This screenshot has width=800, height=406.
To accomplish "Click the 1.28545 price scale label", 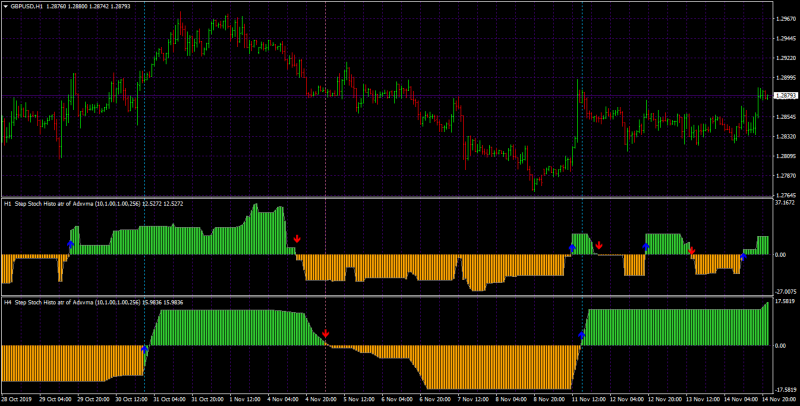I will [x=786, y=117].
